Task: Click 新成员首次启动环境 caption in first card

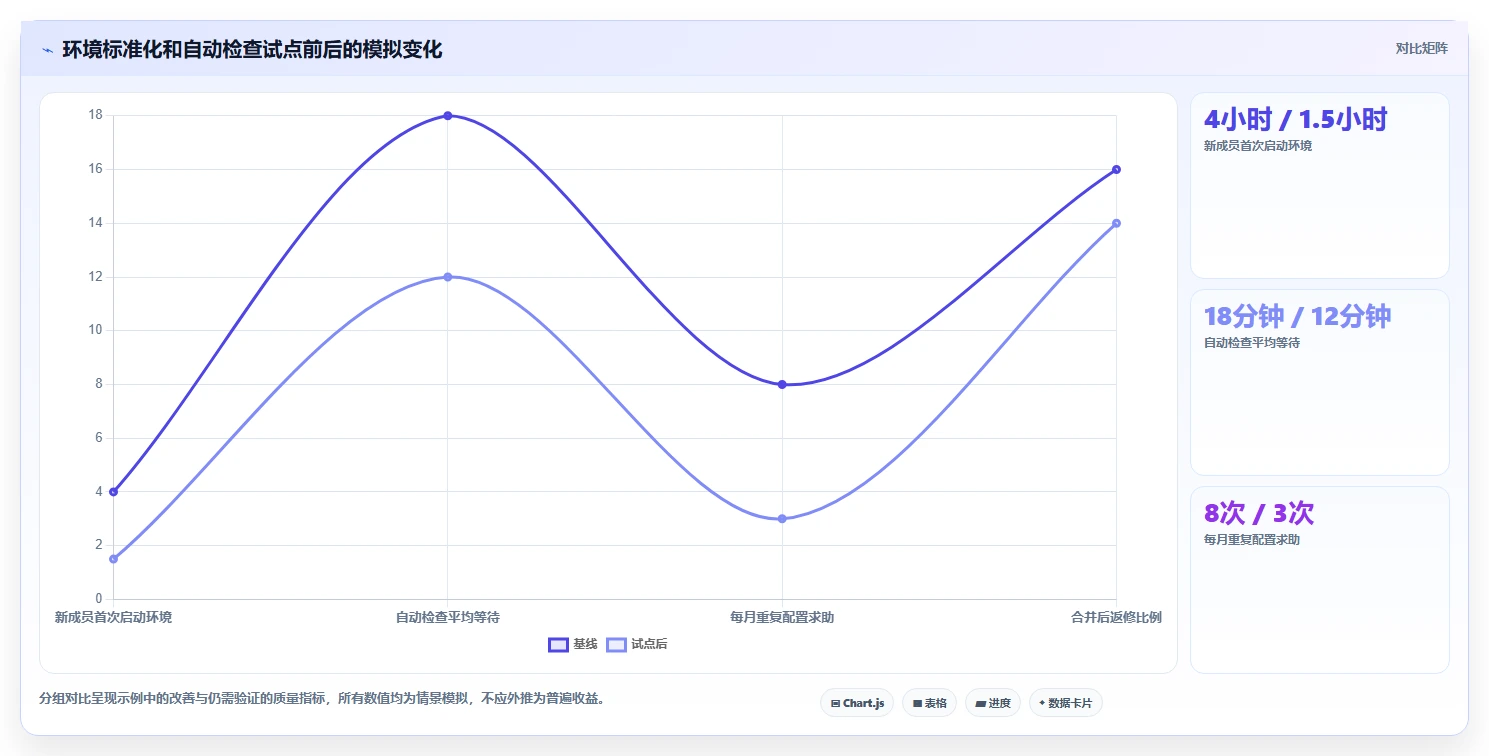Action: click(x=1258, y=146)
